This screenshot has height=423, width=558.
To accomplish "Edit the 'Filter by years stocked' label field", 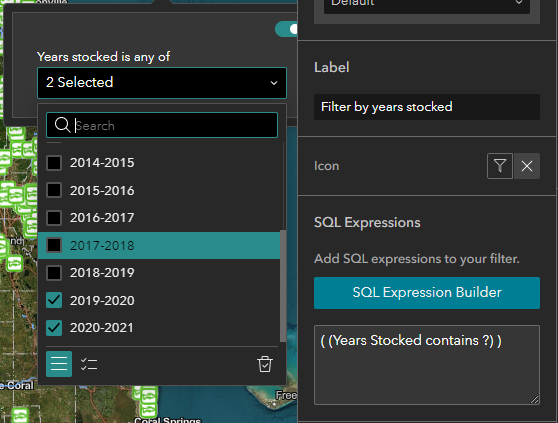I will 427,107.
